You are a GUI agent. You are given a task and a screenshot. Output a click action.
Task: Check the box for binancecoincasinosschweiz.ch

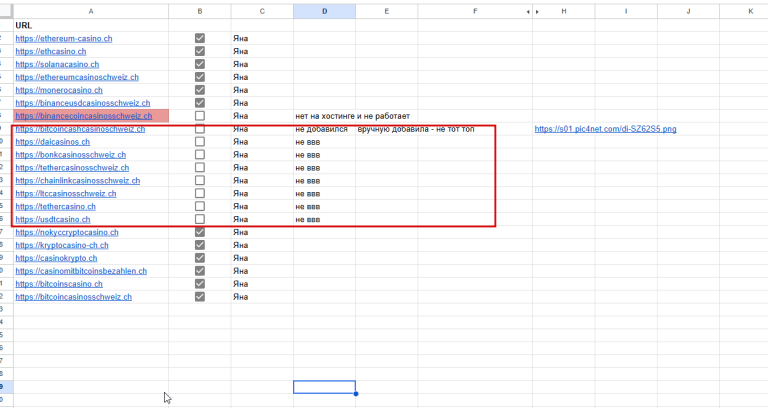pyautogui.click(x=200, y=116)
